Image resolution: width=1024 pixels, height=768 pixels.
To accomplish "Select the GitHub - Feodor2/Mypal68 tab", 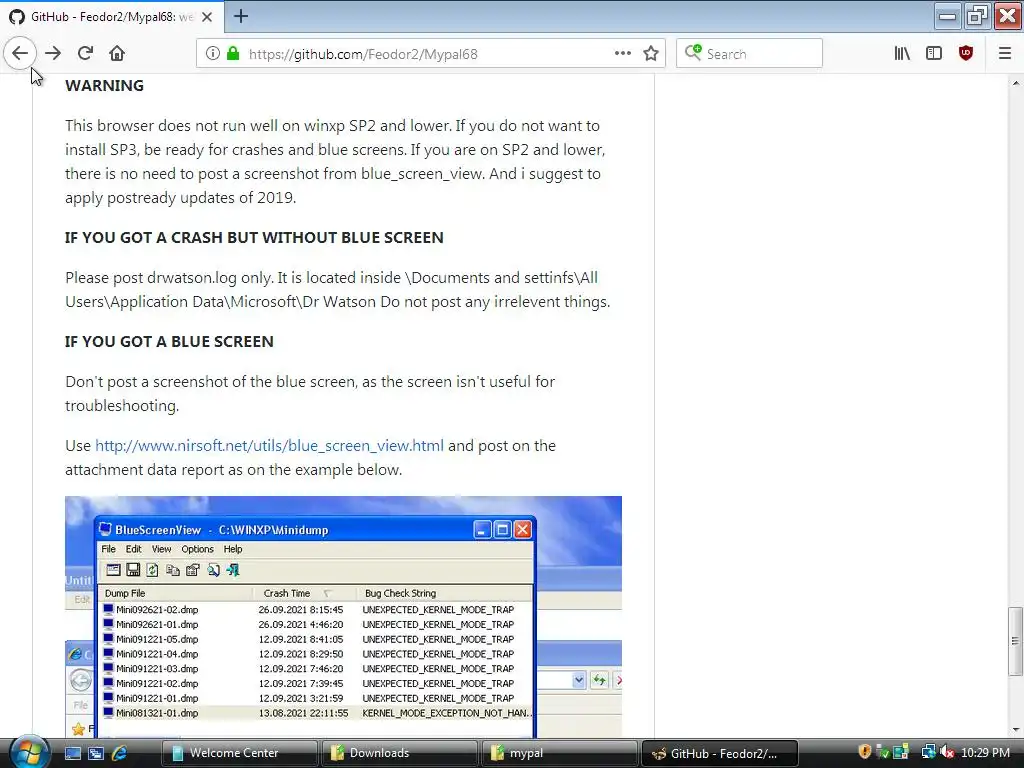I will 112,17.
